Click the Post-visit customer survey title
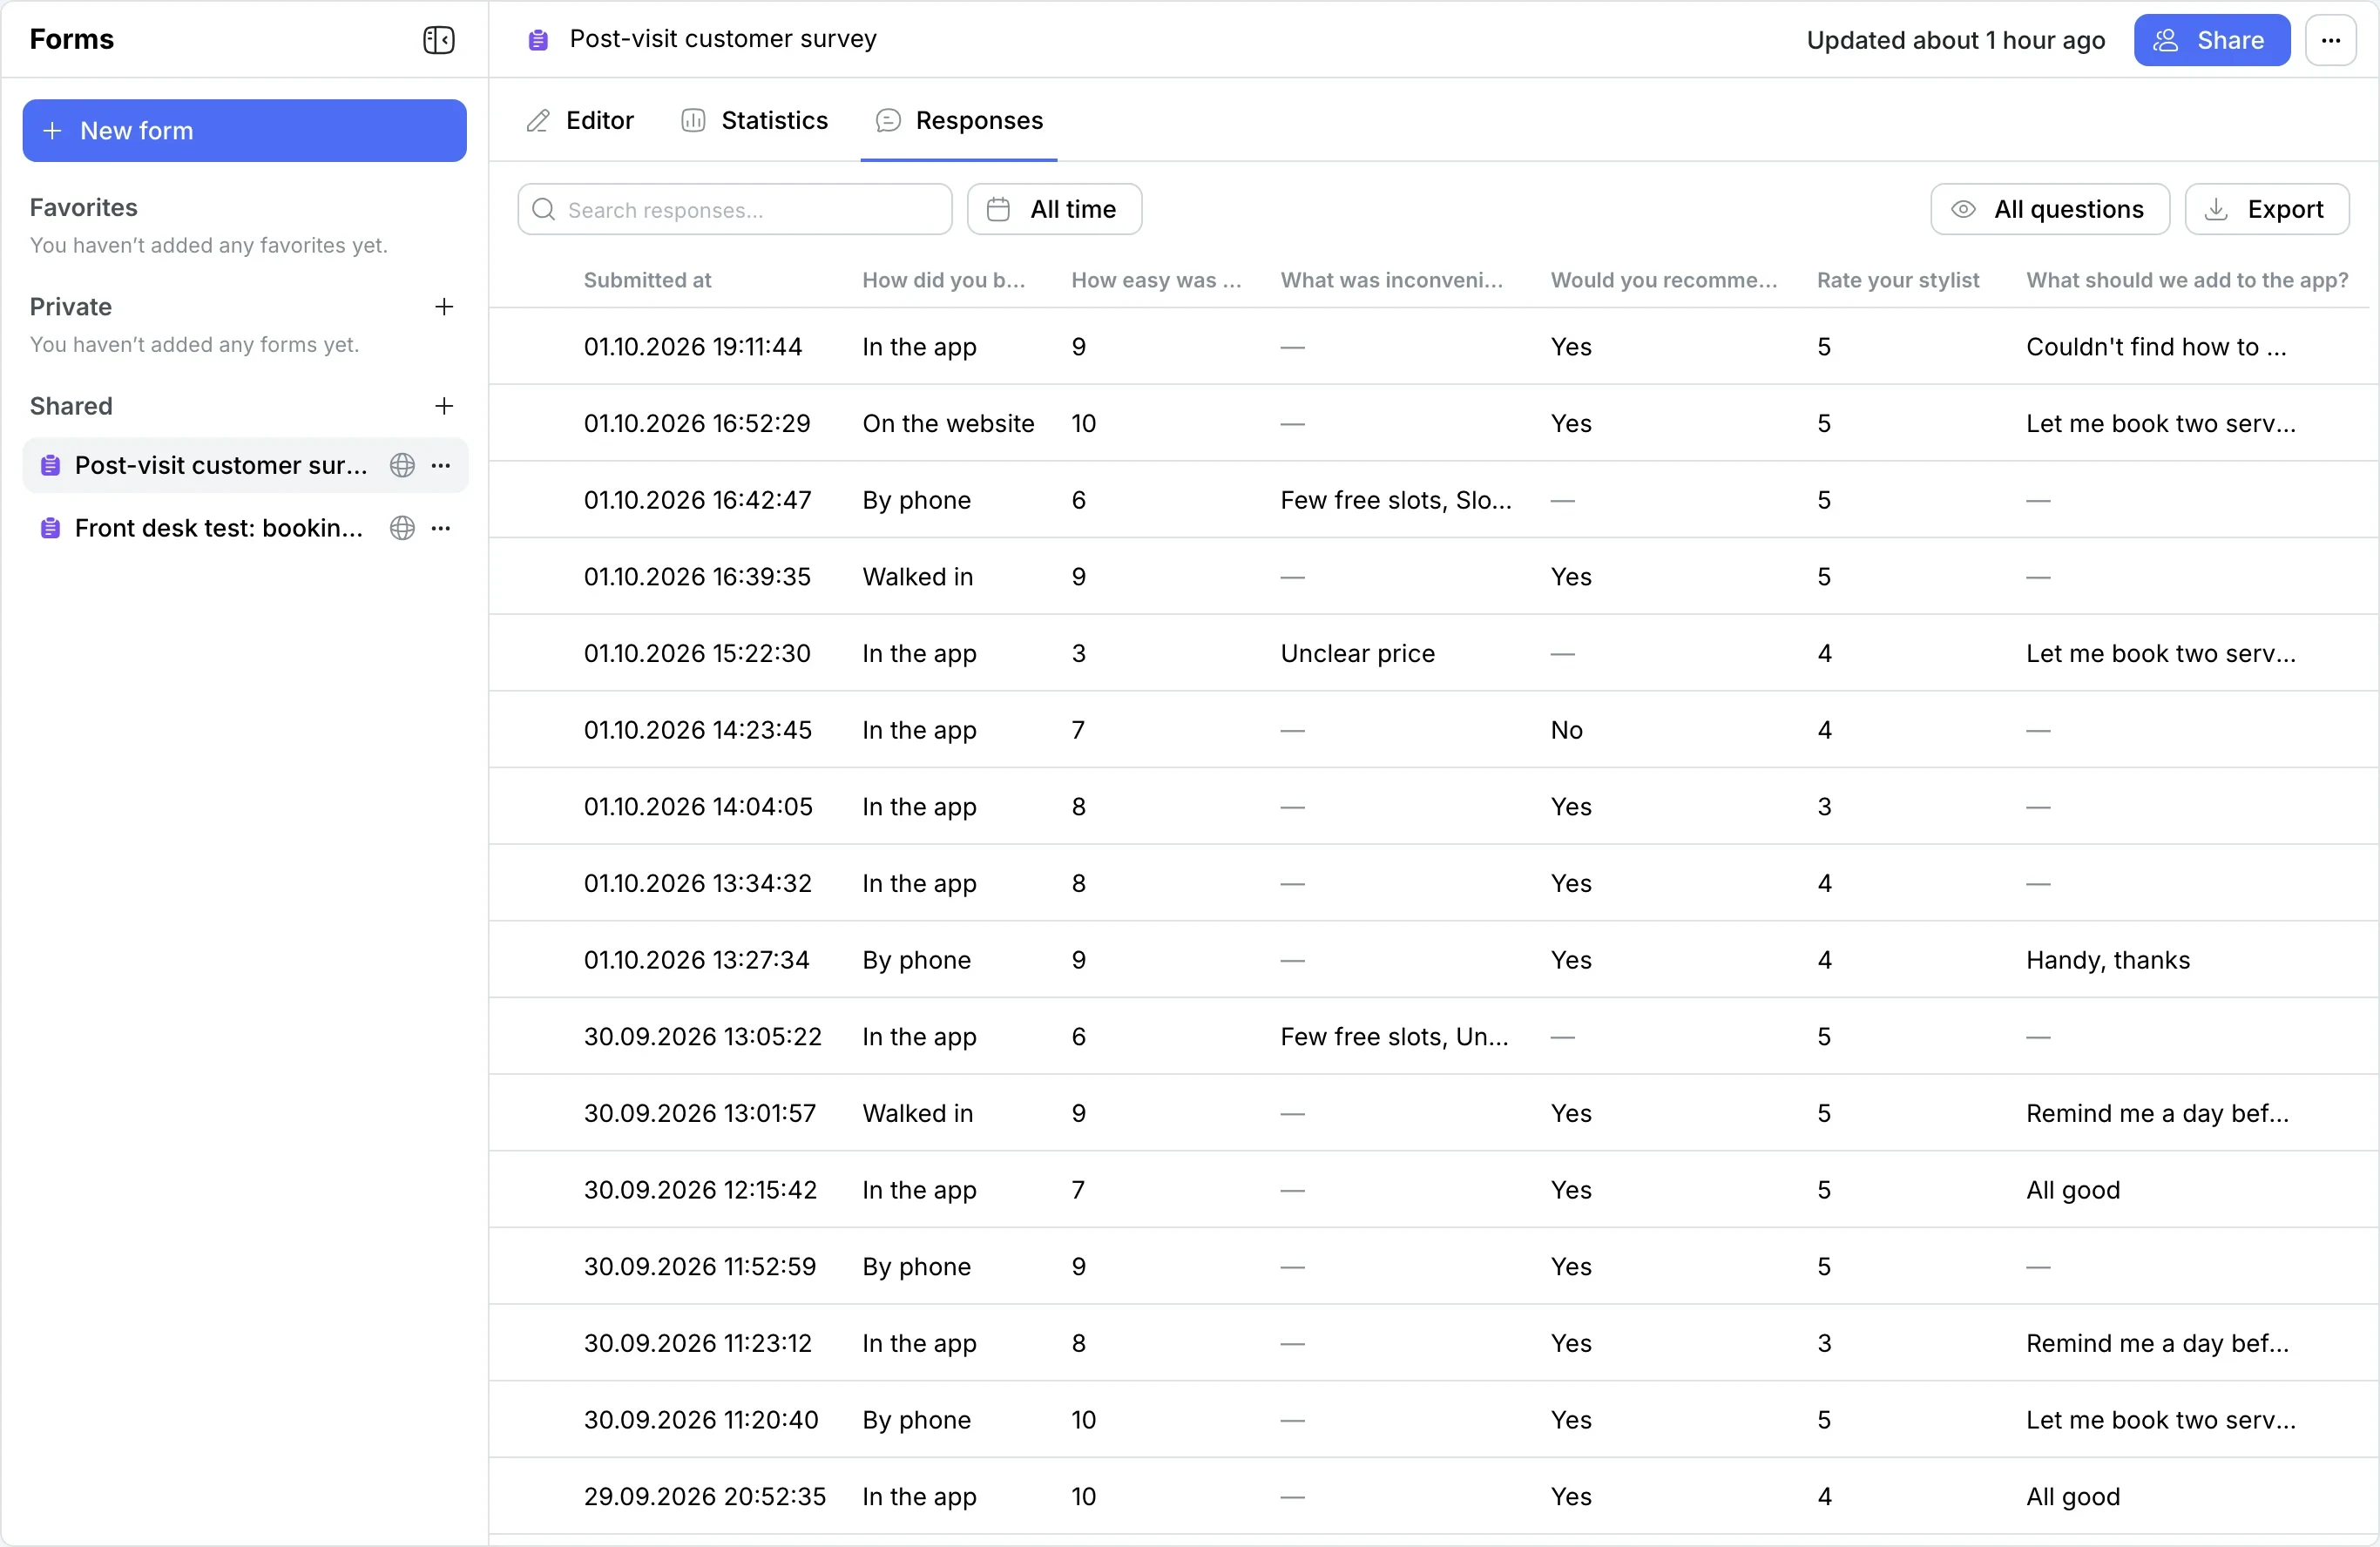2380x1547 pixels. point(722,39)
